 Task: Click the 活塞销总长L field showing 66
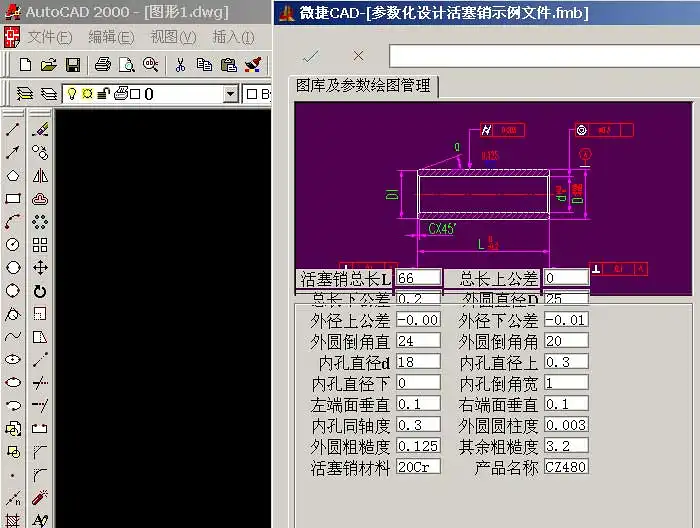pyautogui.click(x=418, y=278)
